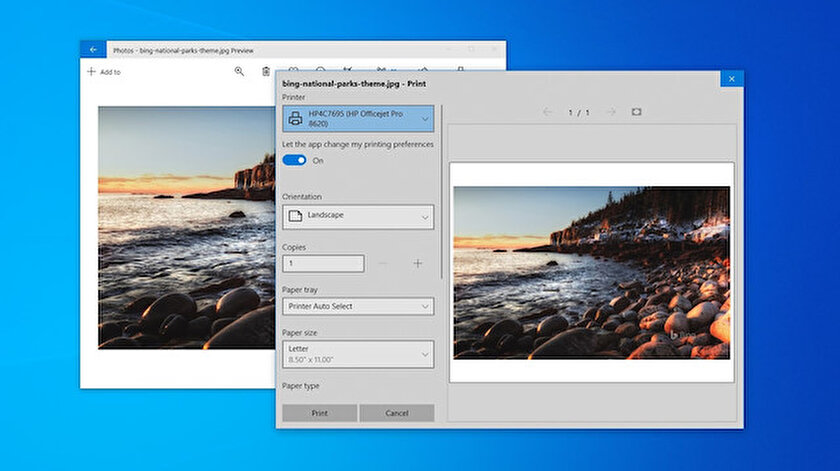
Task: Click the '1 / 1' page indicator
Action: pyautogui.click(x=579, y=112)
